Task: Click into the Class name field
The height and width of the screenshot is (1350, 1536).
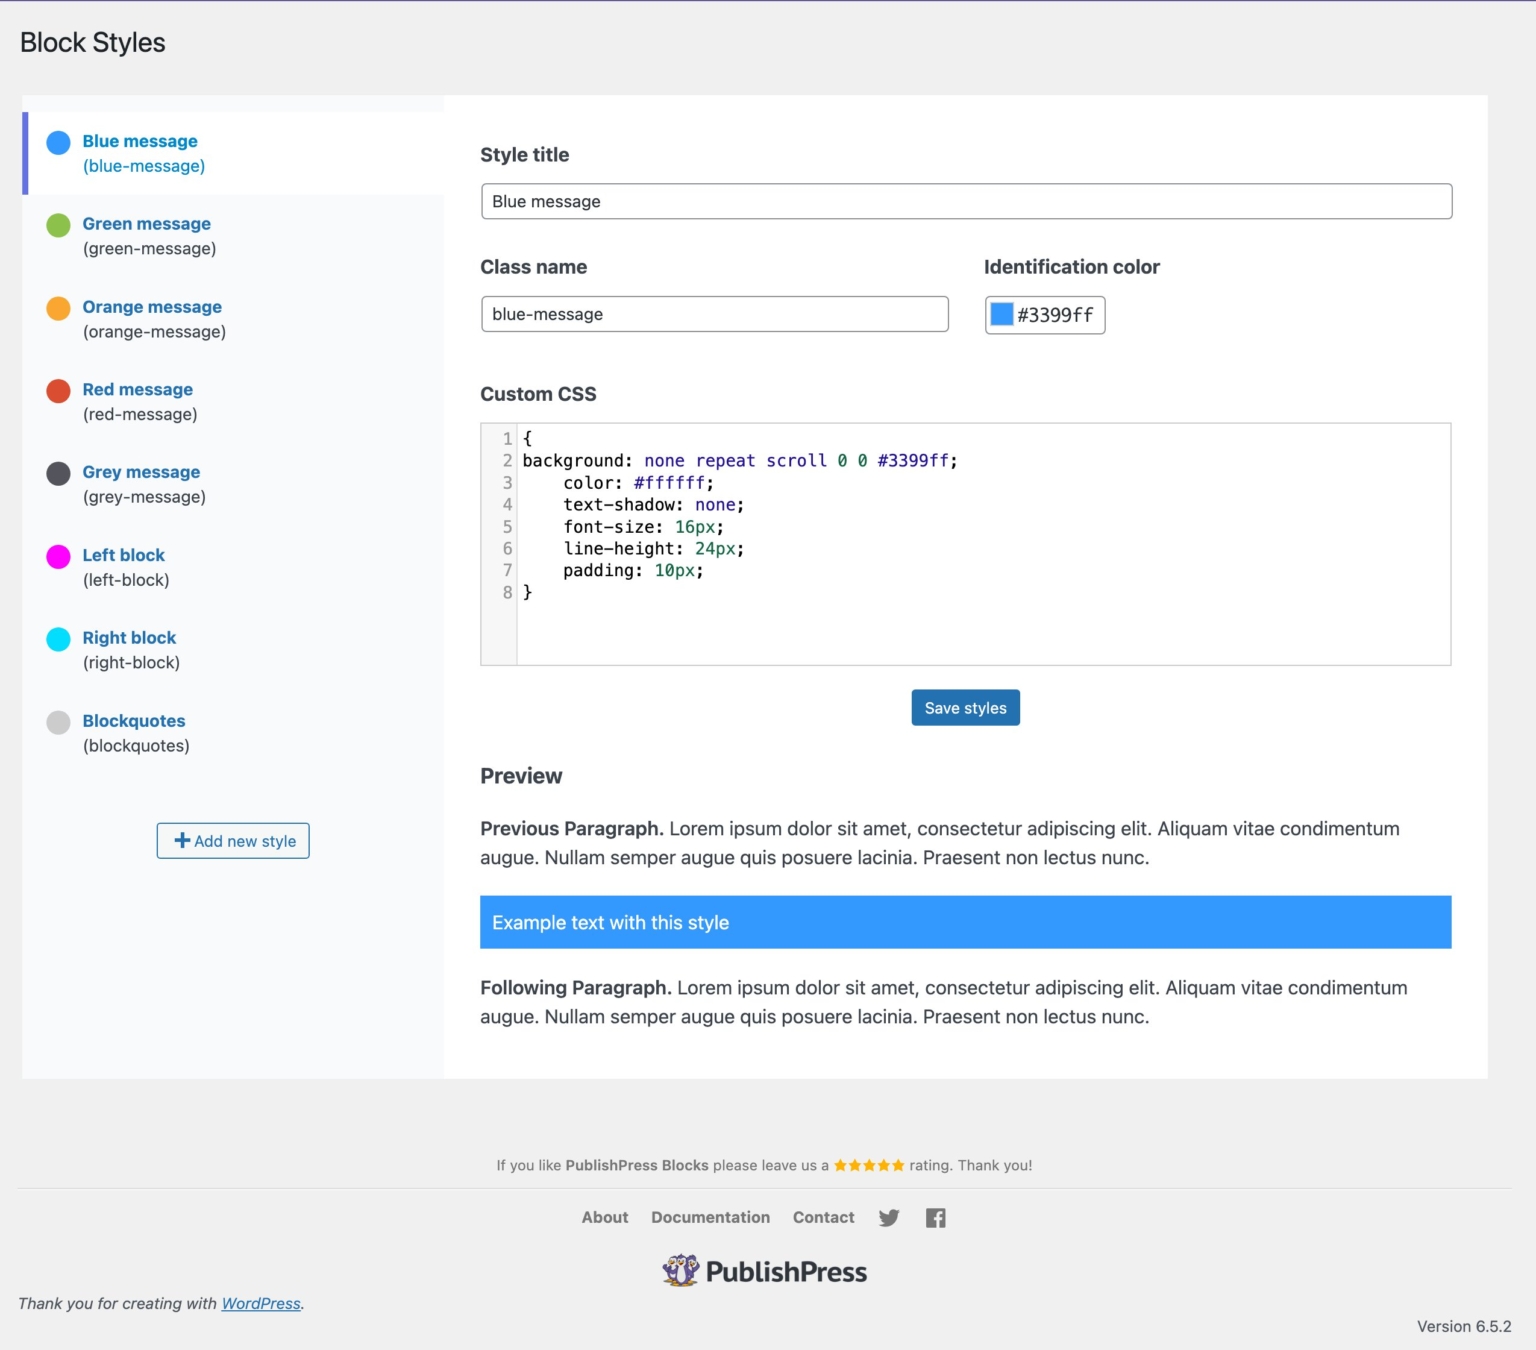Action: pos(714,314)
